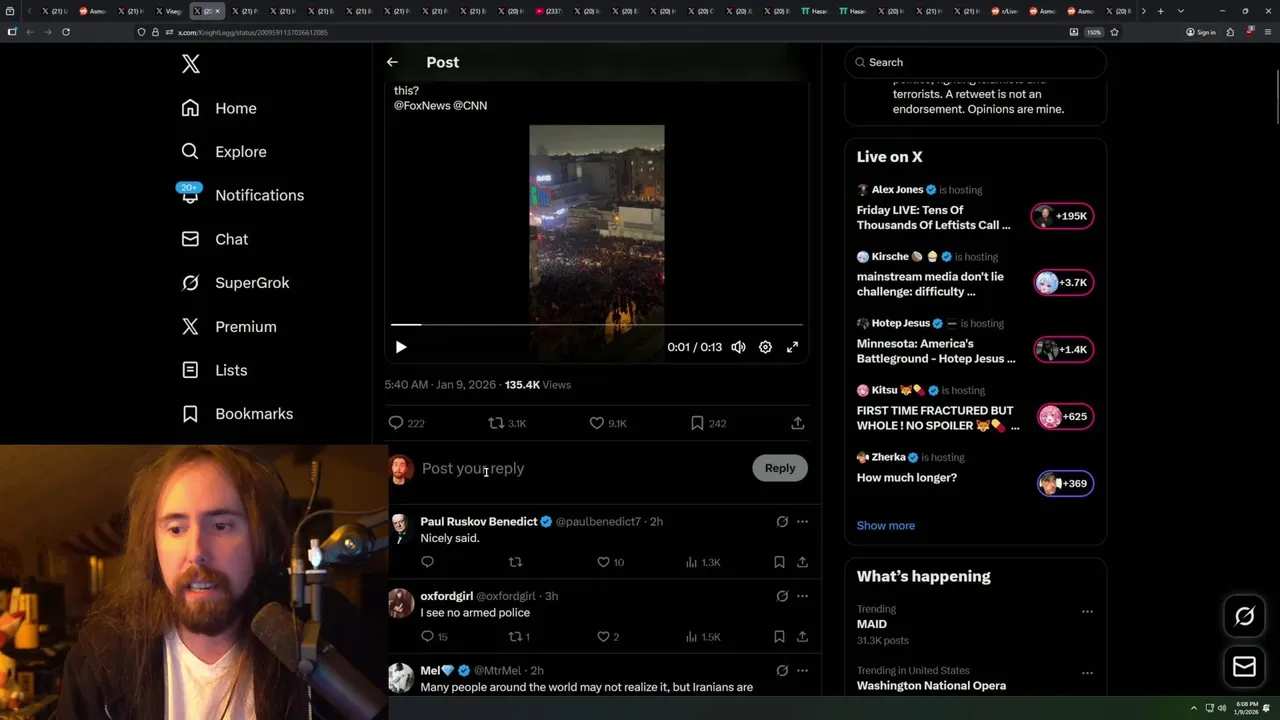
Task: Open oxfordgirl's profile
Action: 447,596
